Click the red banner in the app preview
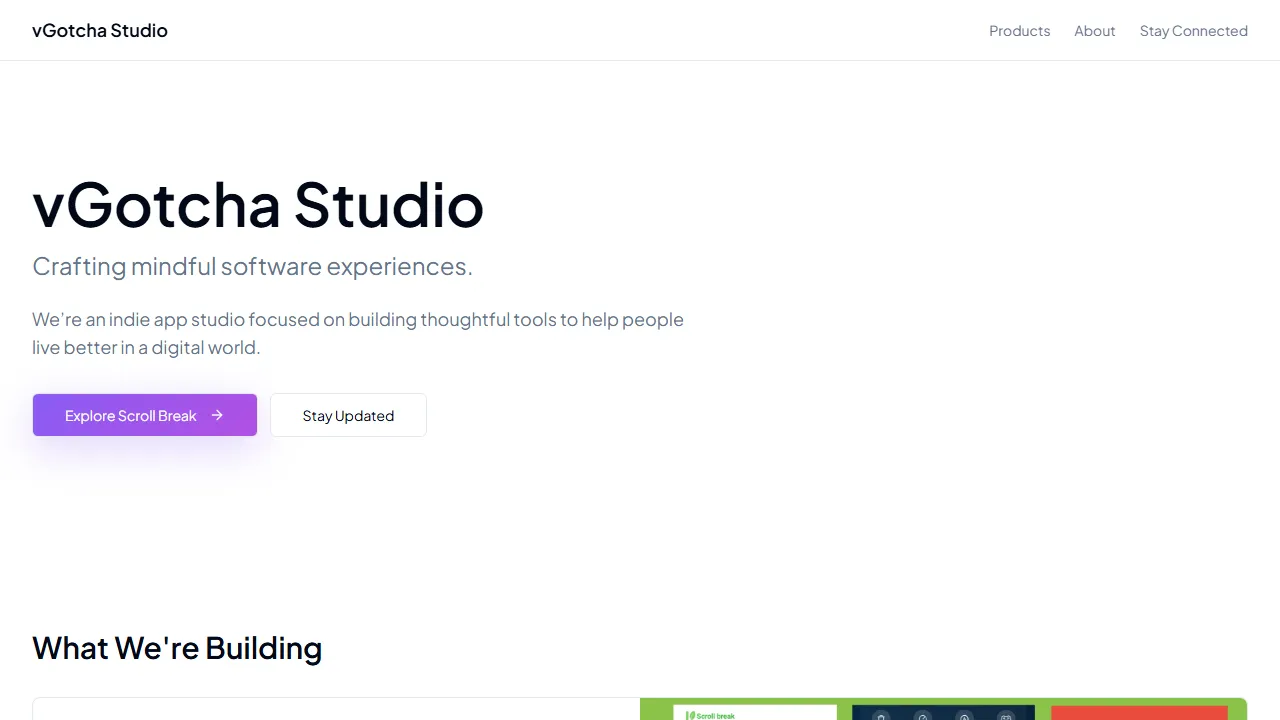Image resolution: width=1280 pixels, height=720 pixels. coord(1138,716)
